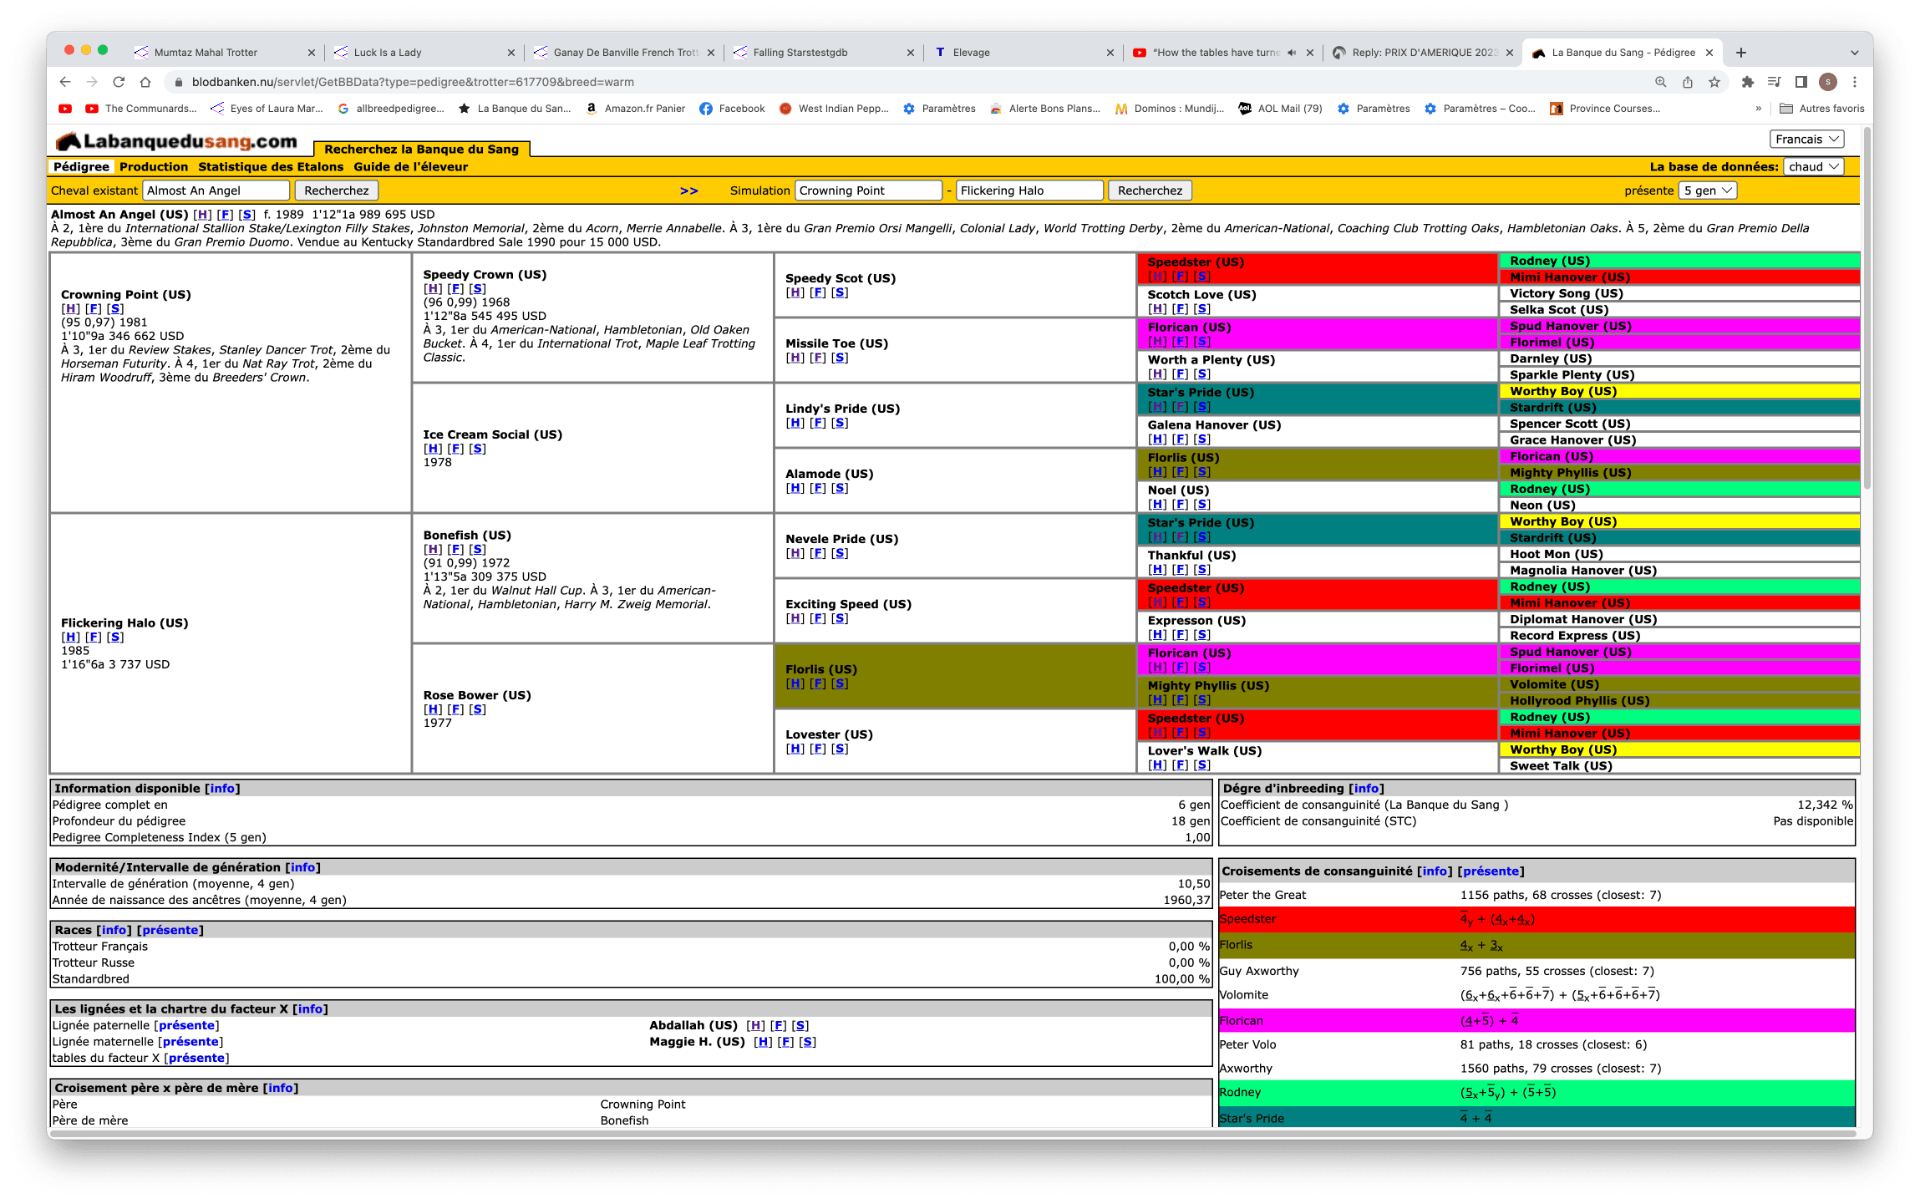The image size is (1920, 1201).
Task: Open tables du facteur X présente link
Action: coord(196,1058)
